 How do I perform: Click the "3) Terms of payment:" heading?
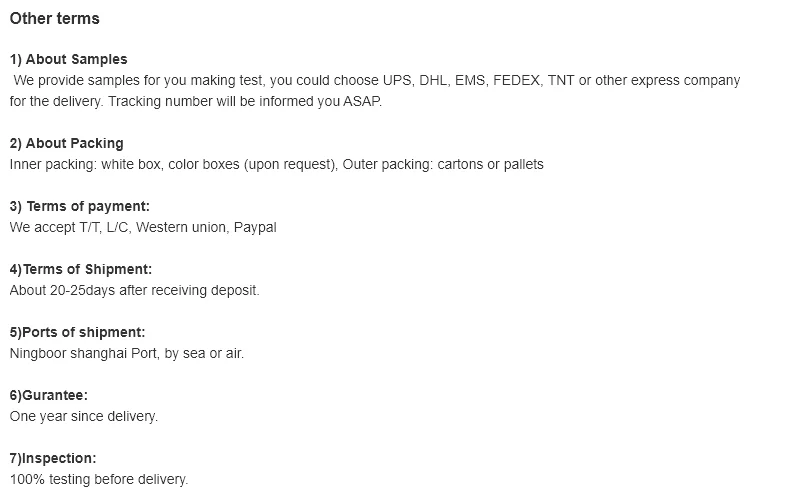[x=79, y=206]
